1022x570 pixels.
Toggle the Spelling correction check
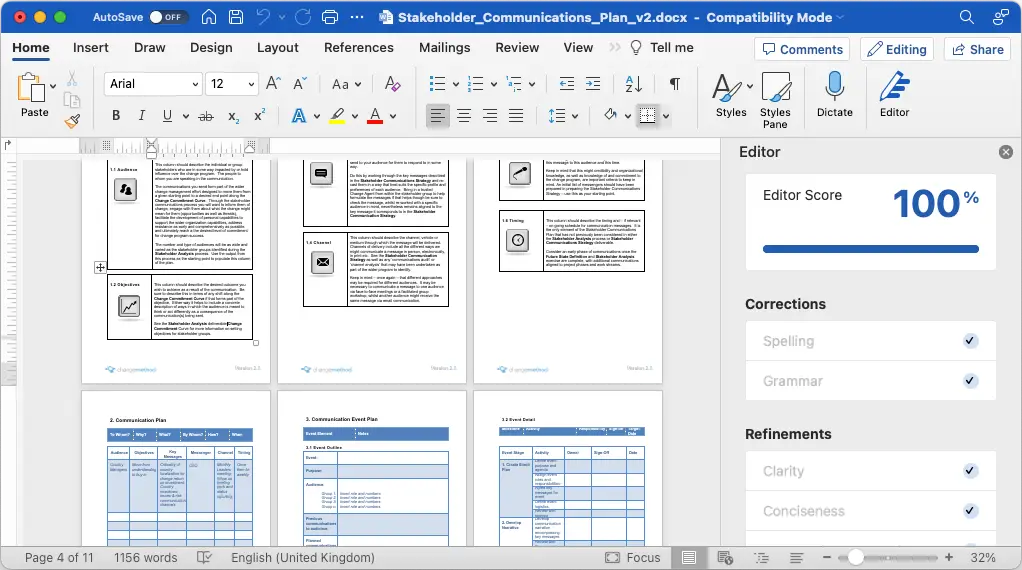tap(970, 341)
